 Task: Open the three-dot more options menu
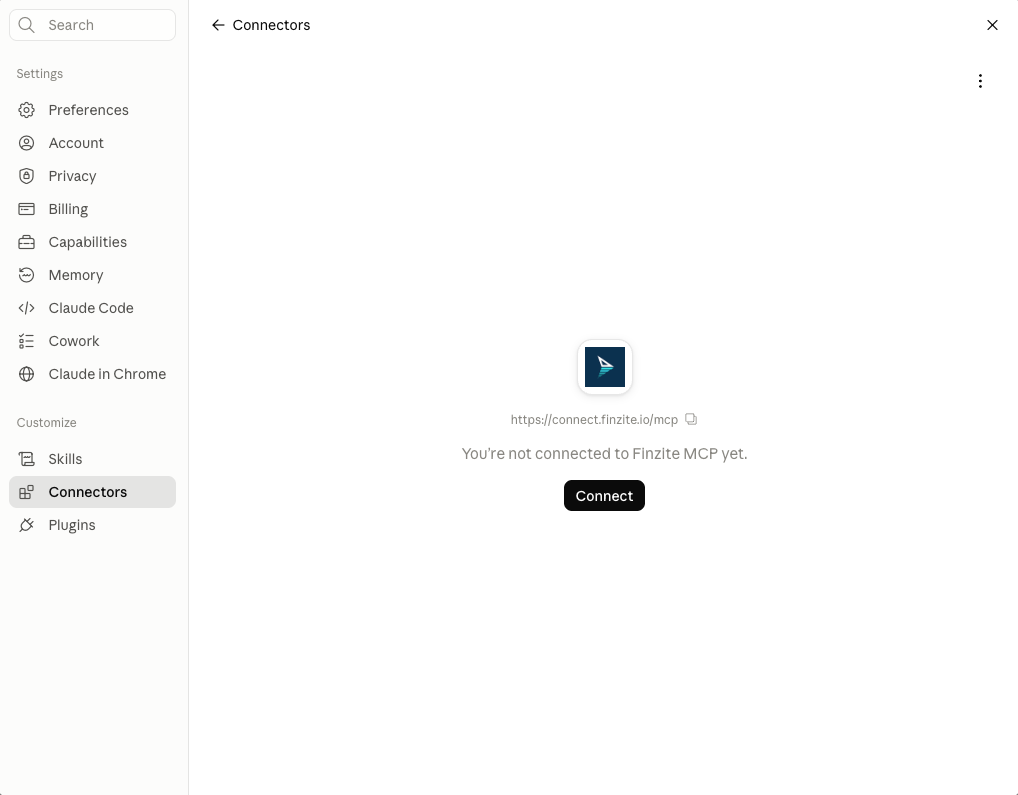pos(980,81)
